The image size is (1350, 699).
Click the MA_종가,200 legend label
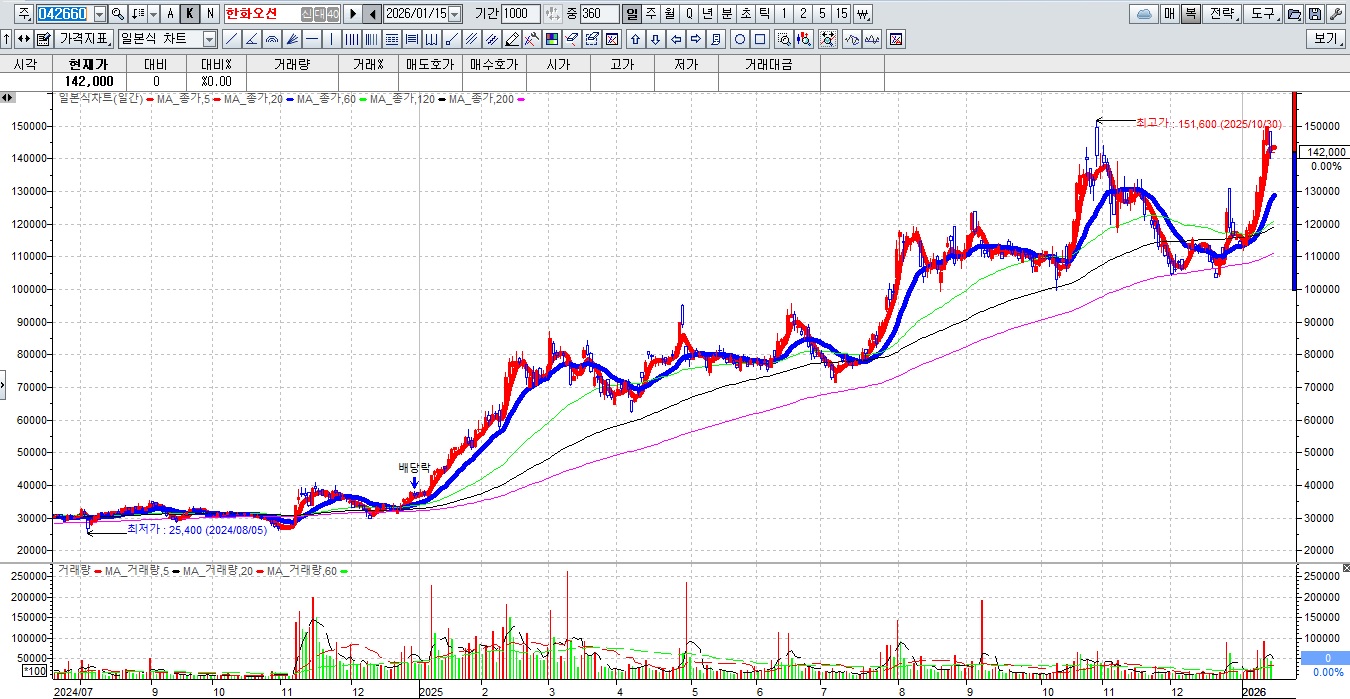pyautogui.click(x=480, y=99)
